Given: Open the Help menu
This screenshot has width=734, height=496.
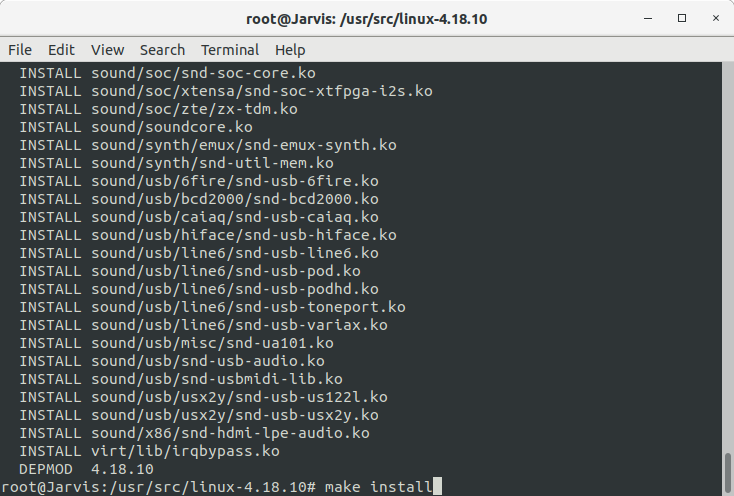Looking at the screenshot, I should point(290,50).
